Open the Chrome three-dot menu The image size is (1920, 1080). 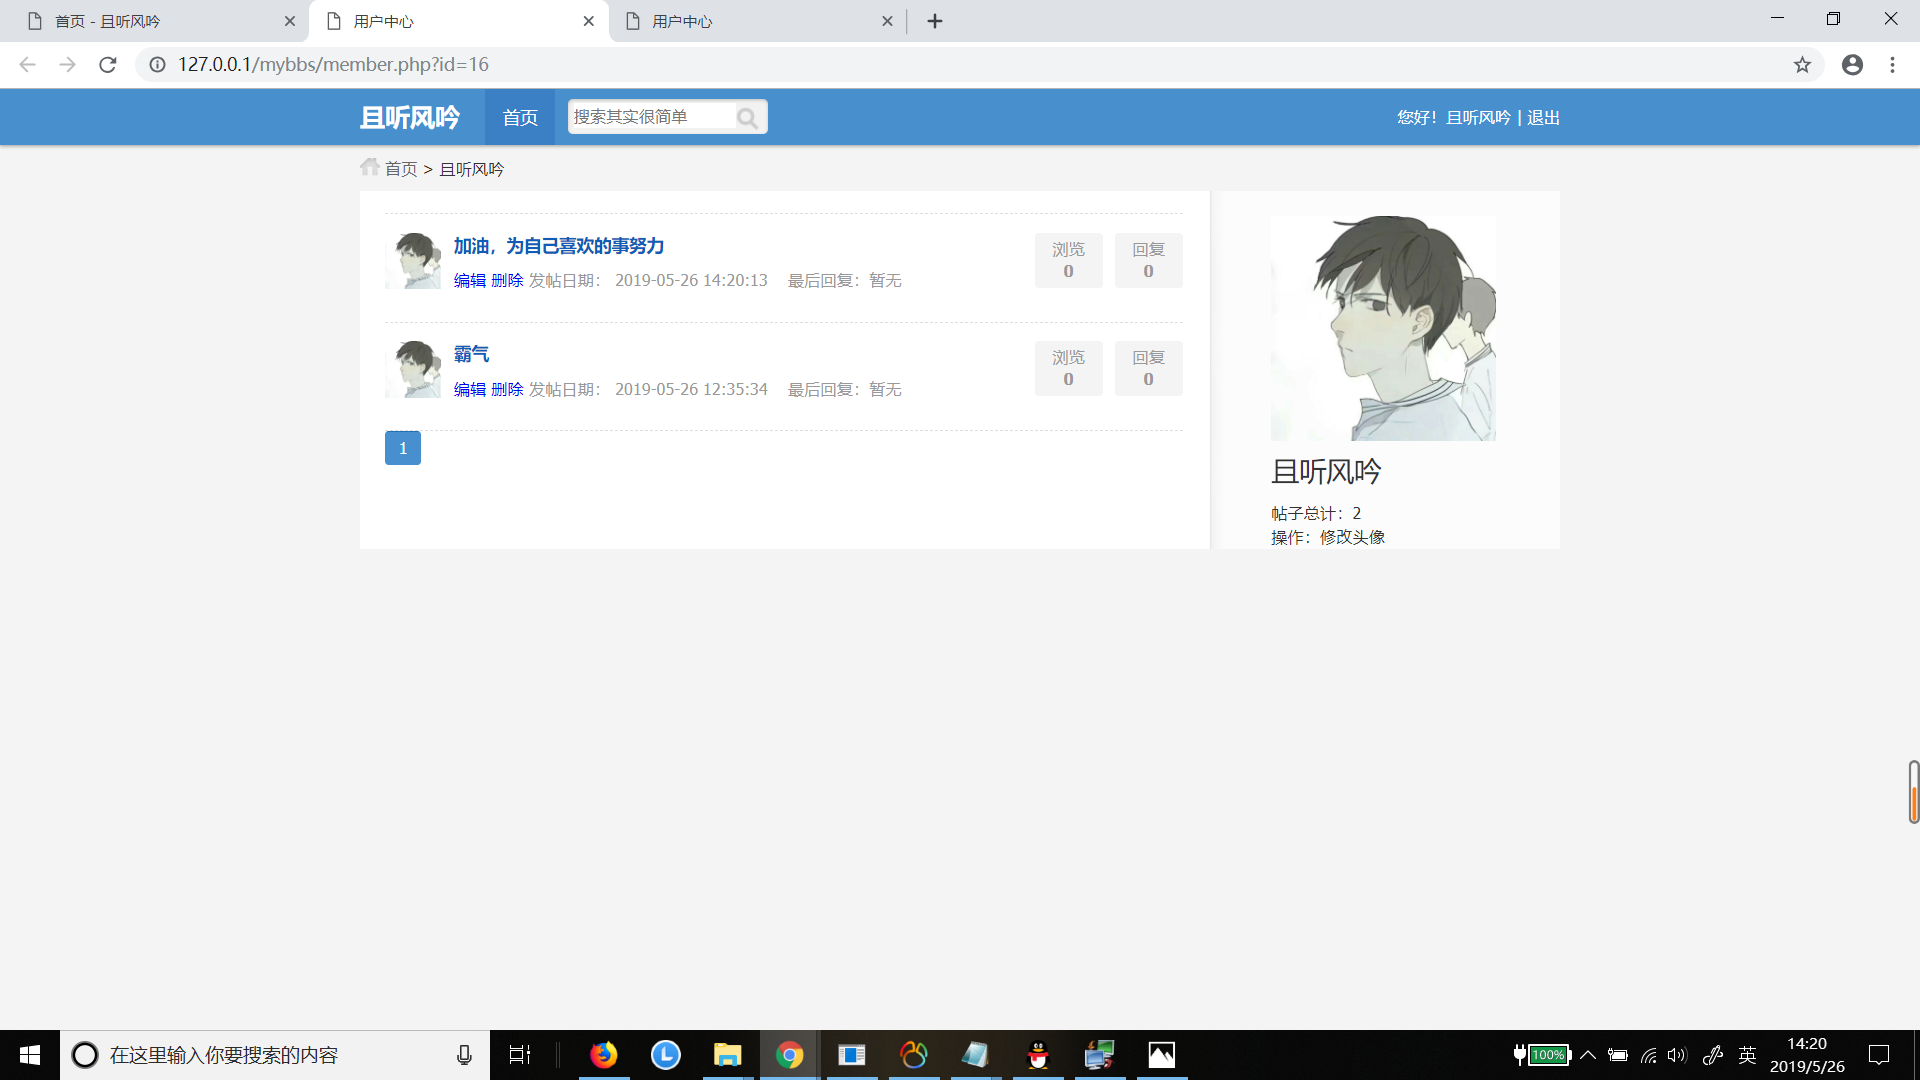(1892, 64)
